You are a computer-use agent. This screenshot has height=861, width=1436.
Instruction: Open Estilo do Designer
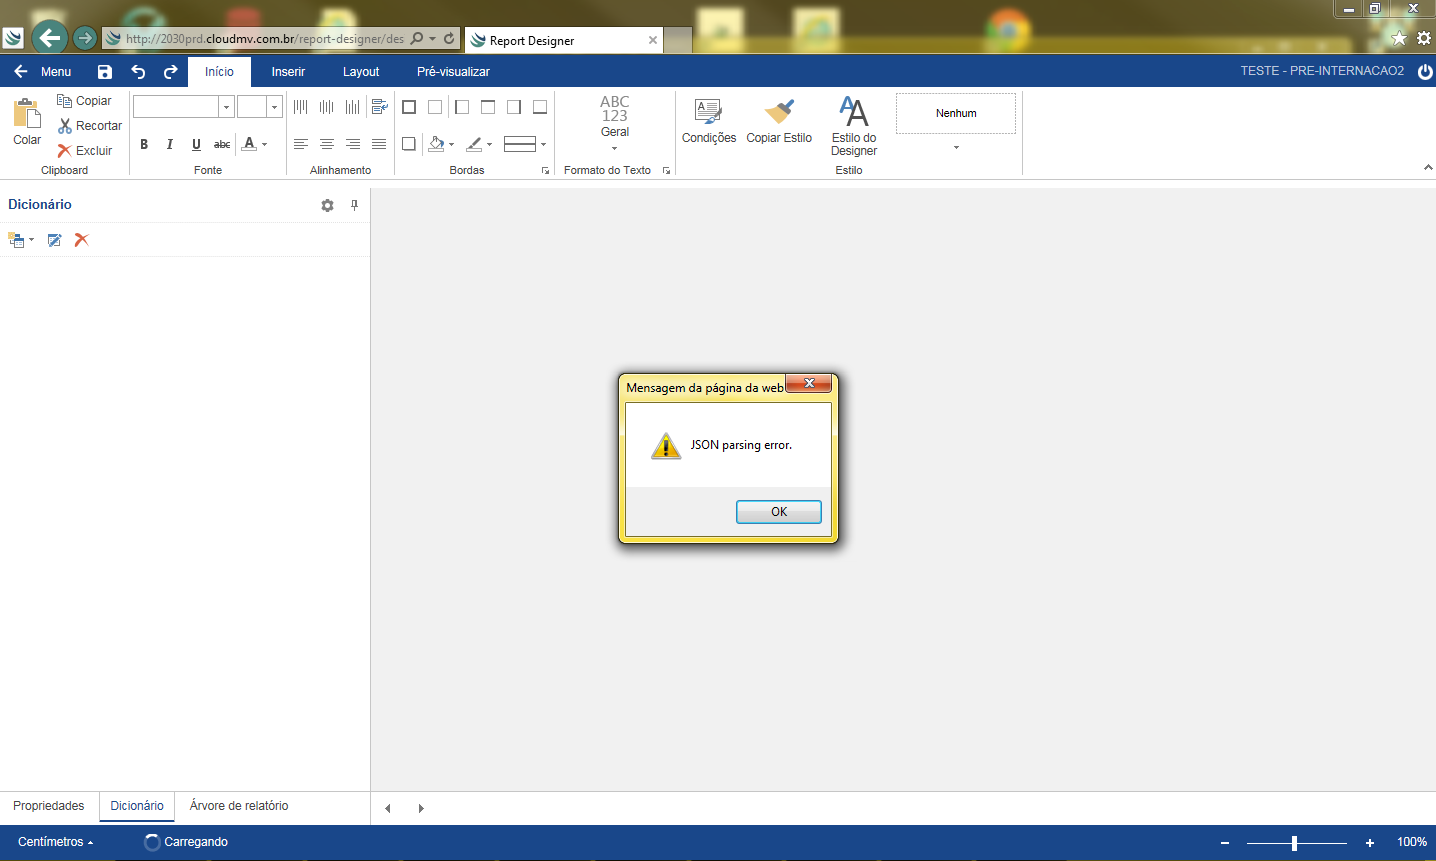tap(854, 126)
